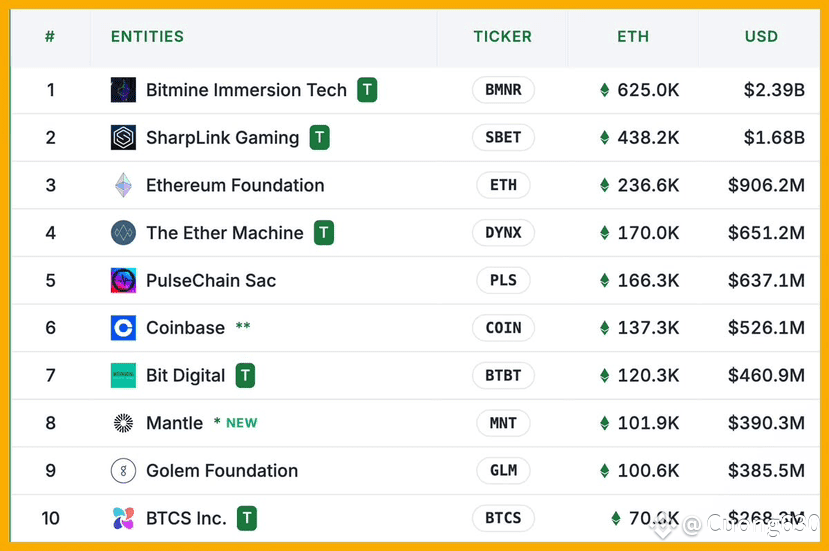829x551 pixels.
Task: Click The Ether Machine round logo
Action: 123,233
